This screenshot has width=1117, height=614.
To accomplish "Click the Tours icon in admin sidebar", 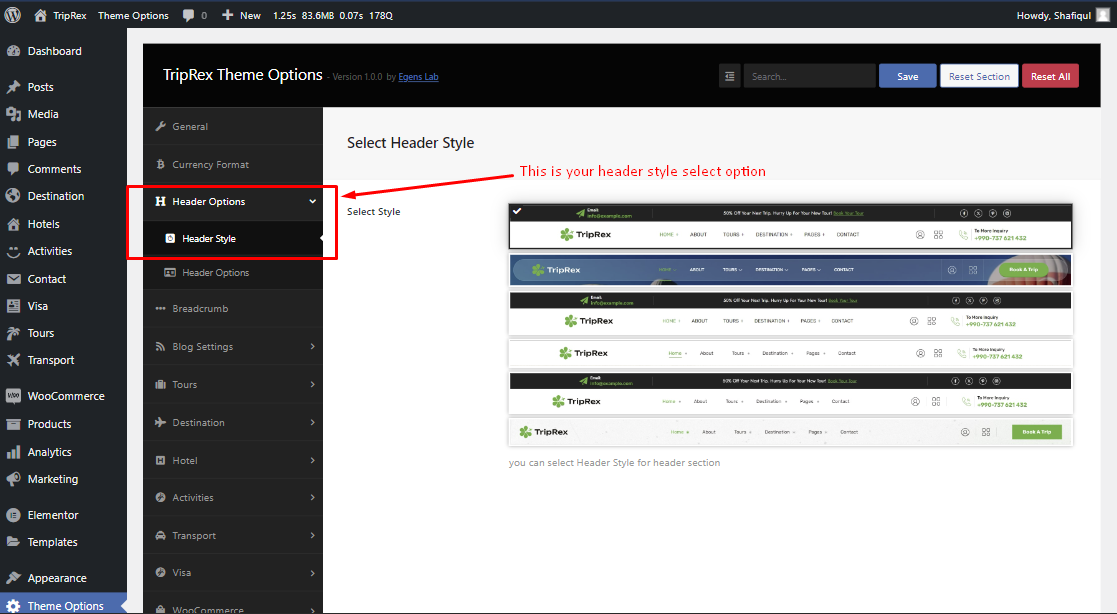I will (x=13, y=333).
